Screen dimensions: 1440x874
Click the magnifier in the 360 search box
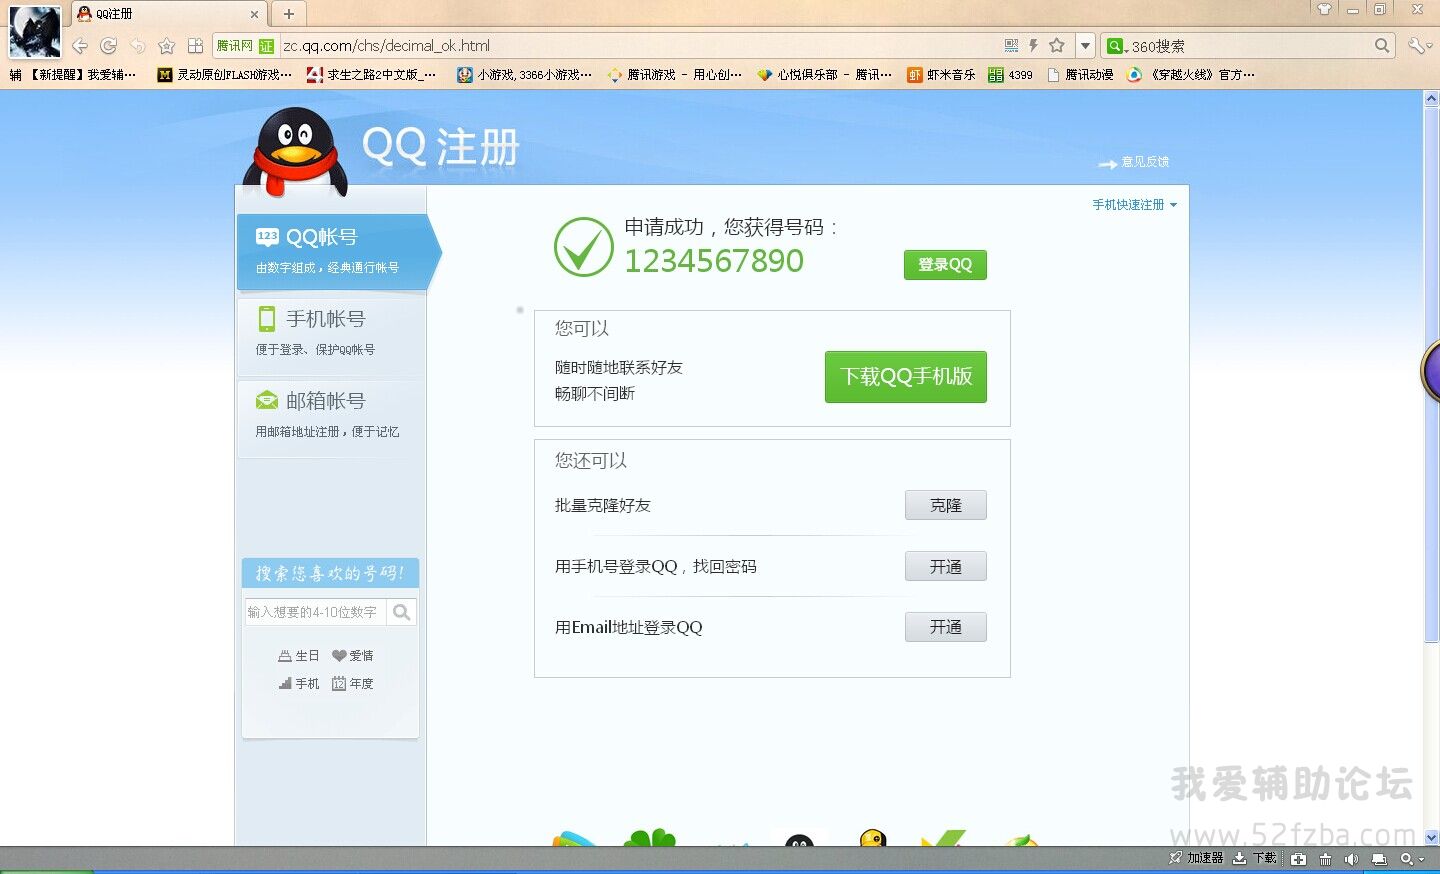(1382, 46)
